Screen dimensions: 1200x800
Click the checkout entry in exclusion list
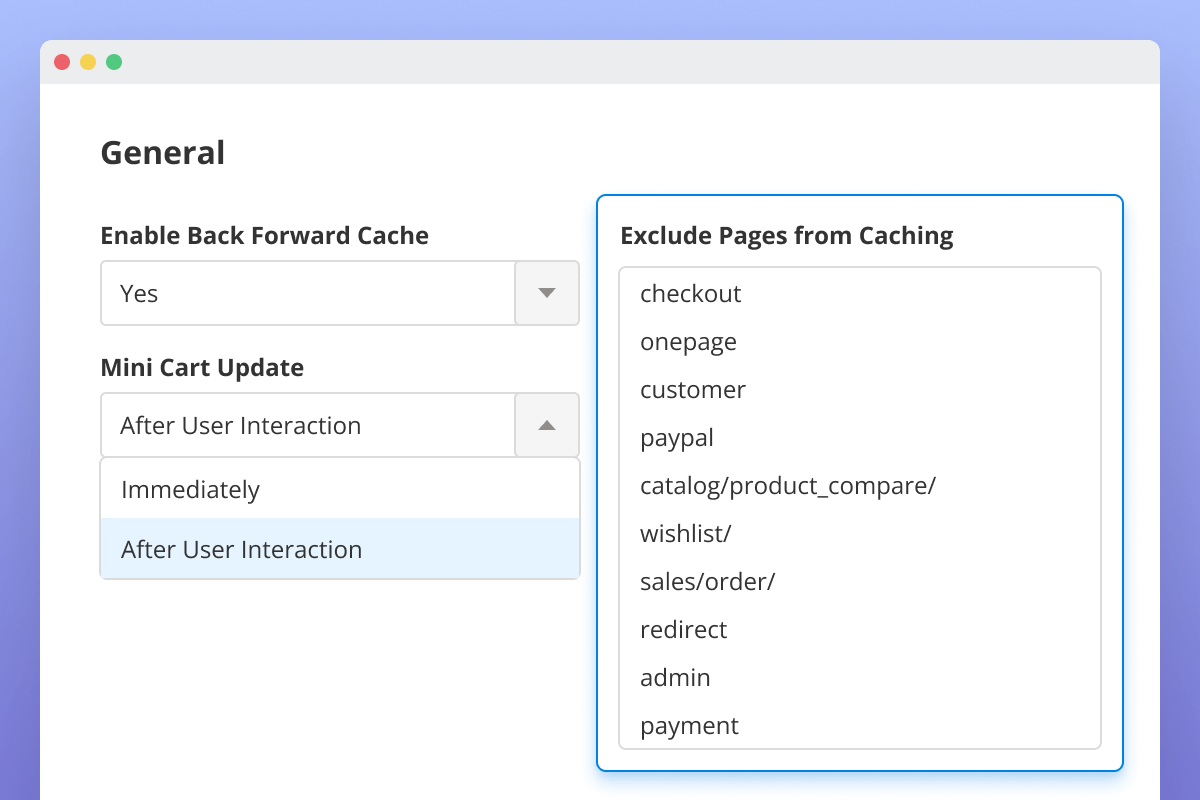pos(690,293)
